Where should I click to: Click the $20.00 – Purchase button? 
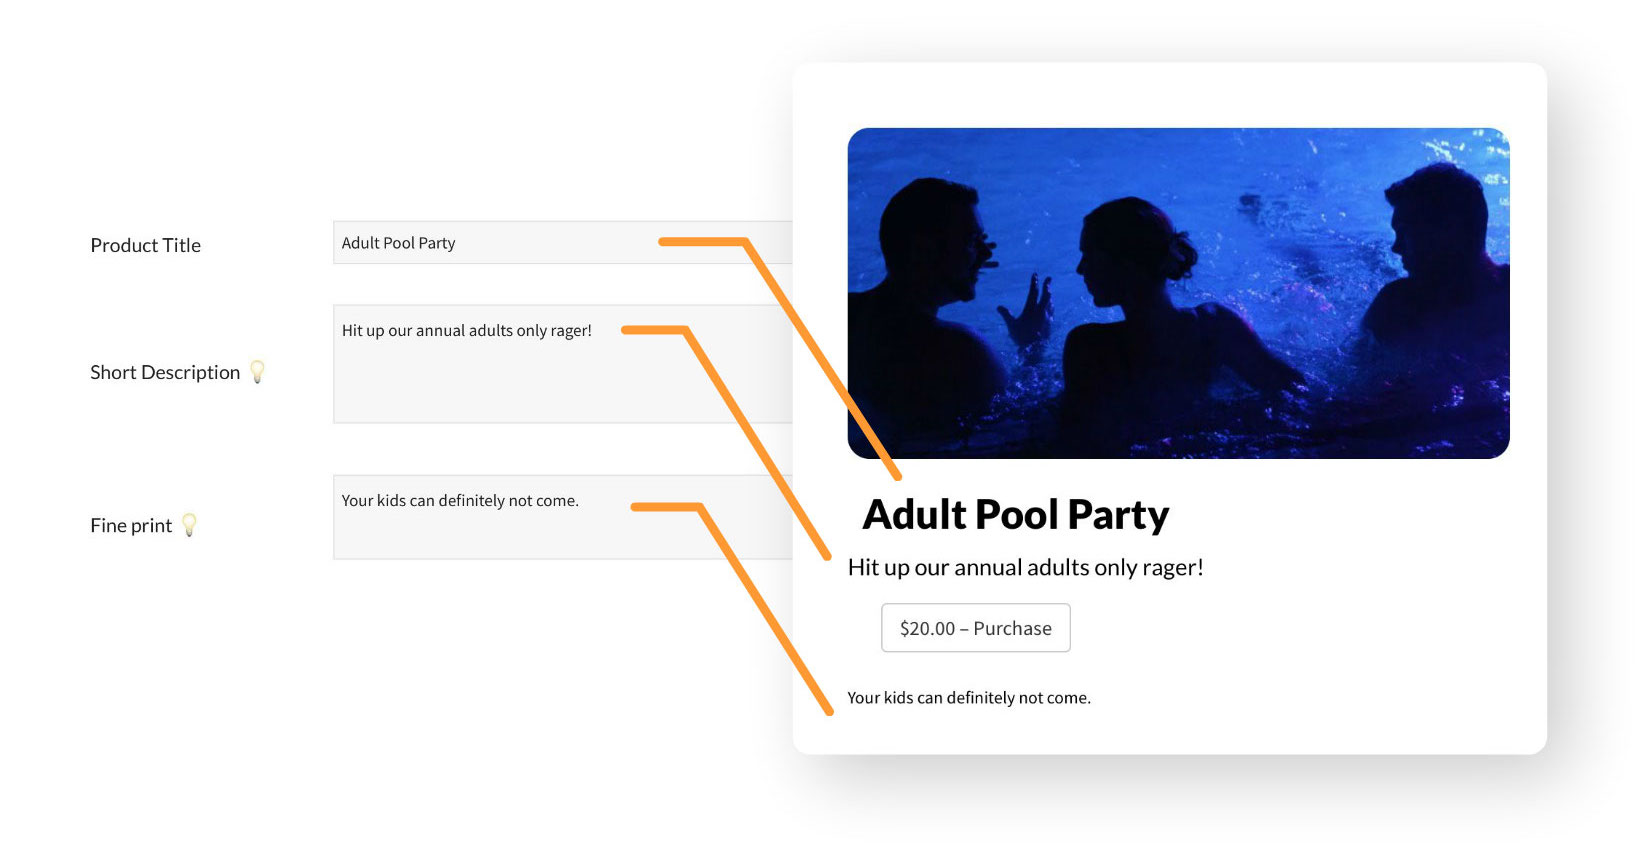pyautogui.click(x=976, y=628)
